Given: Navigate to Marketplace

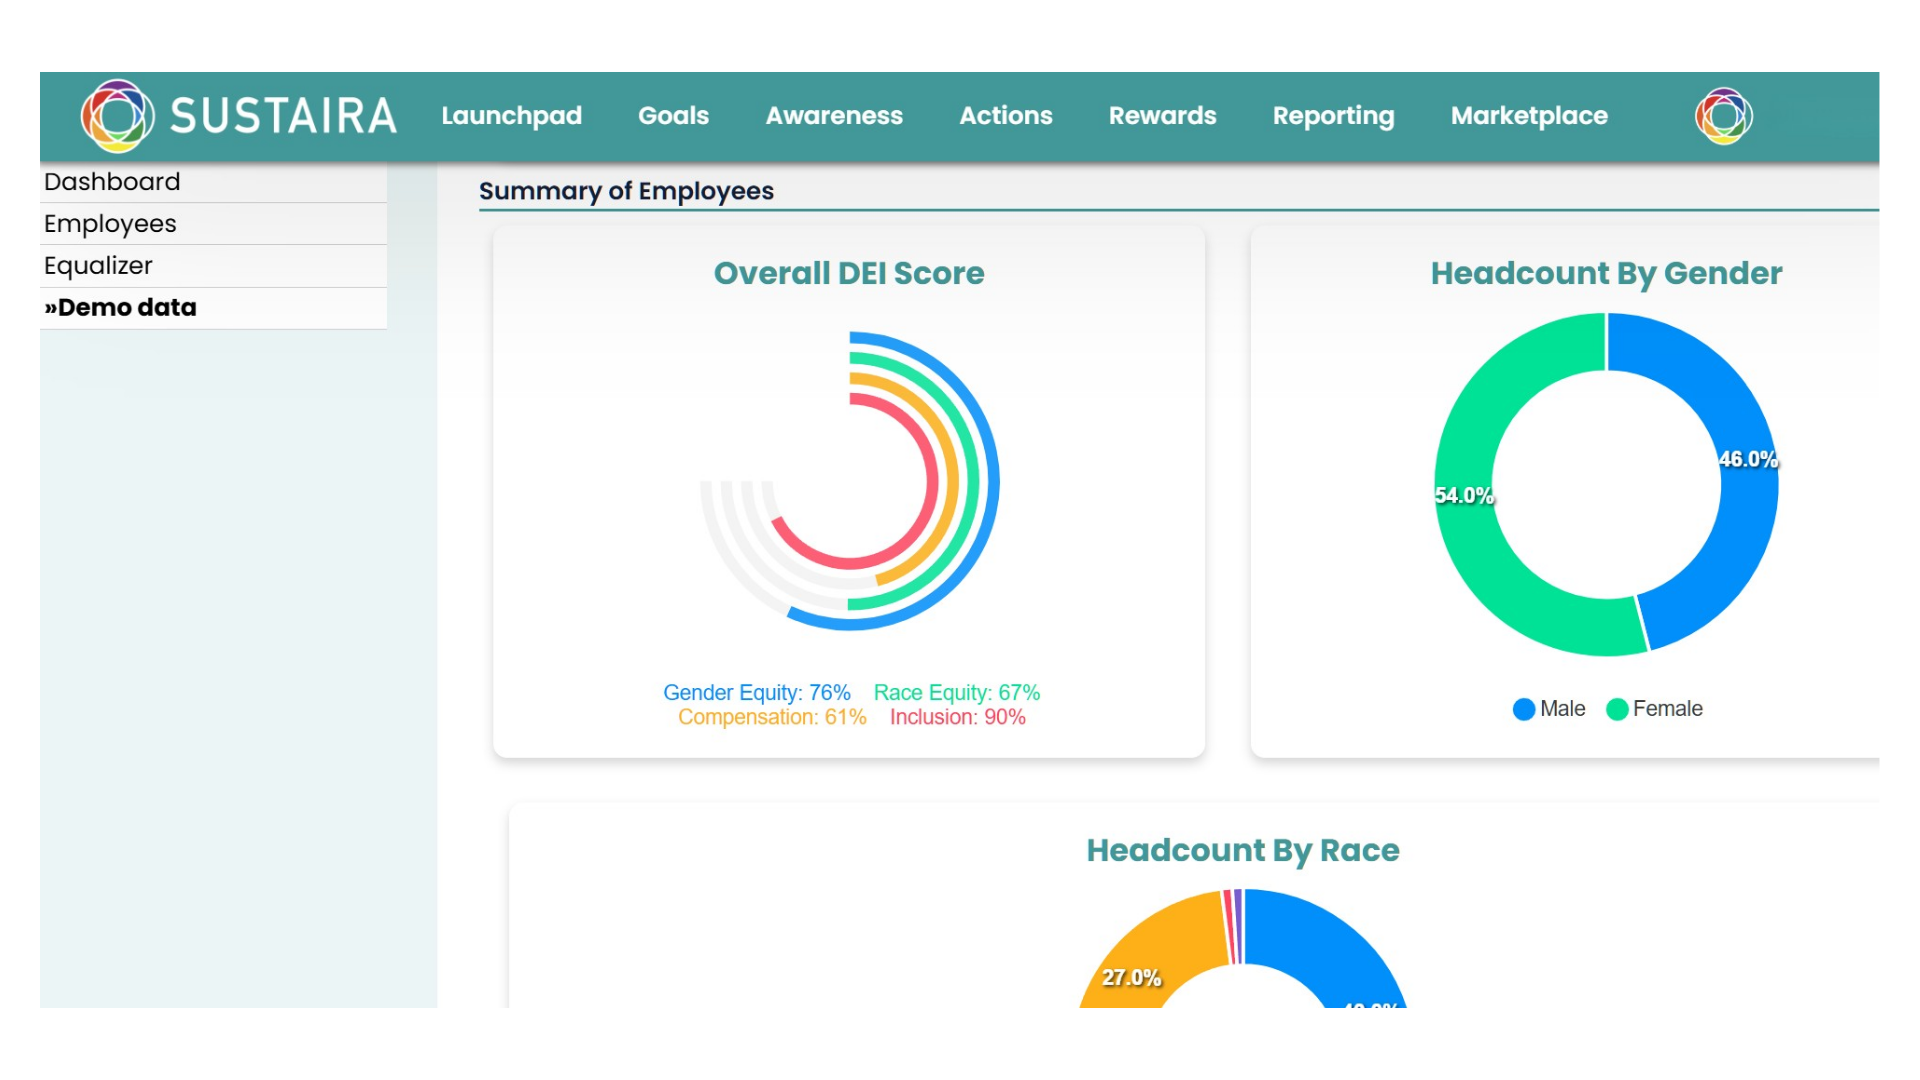Looking at the screenshot, I should tap(1529, 116).
